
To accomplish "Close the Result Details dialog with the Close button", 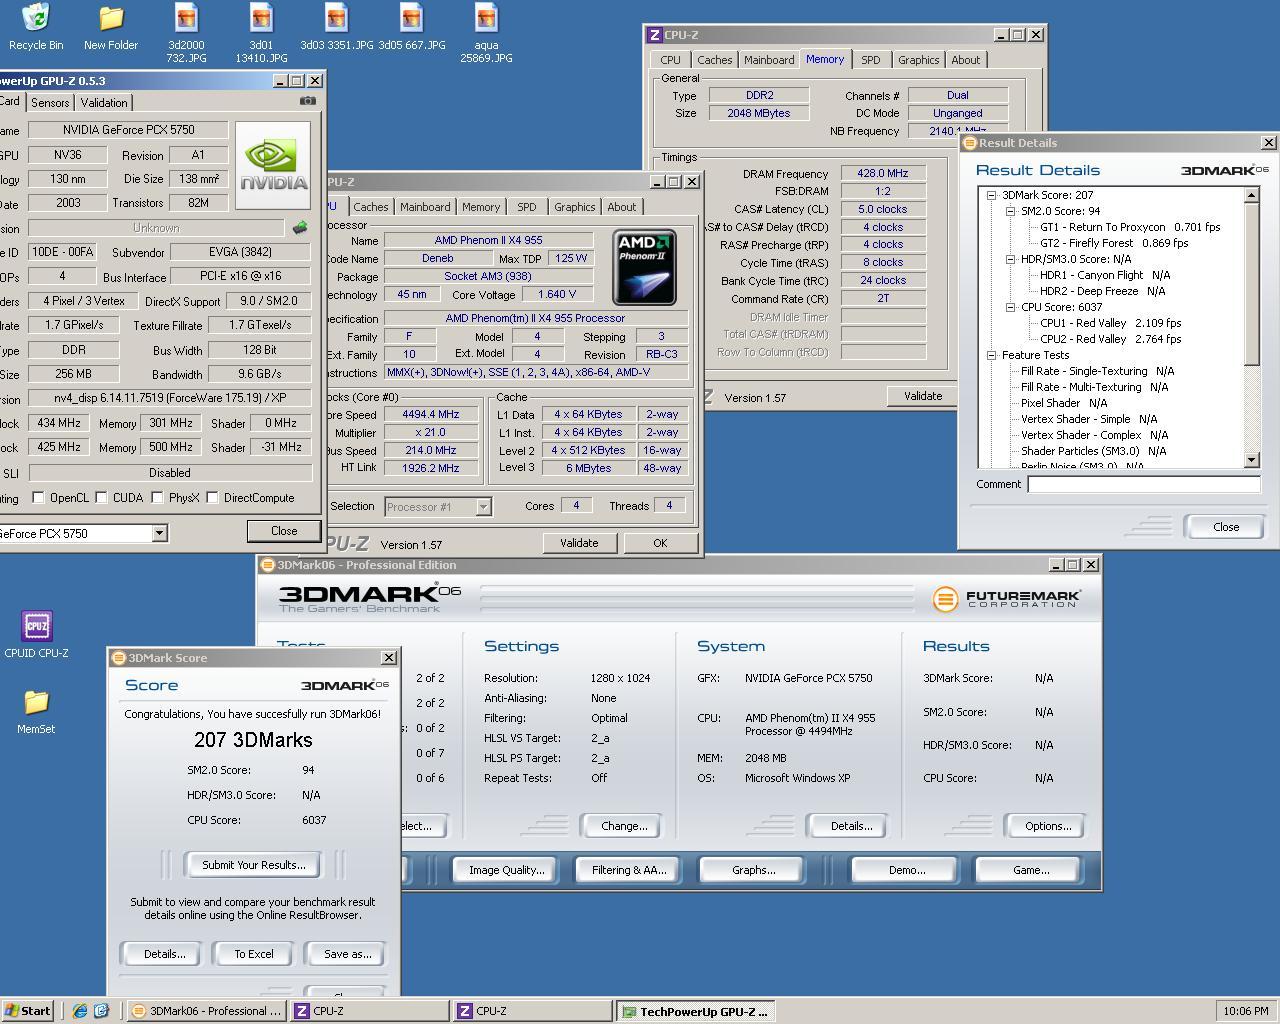I will (x=1226, y=527).
